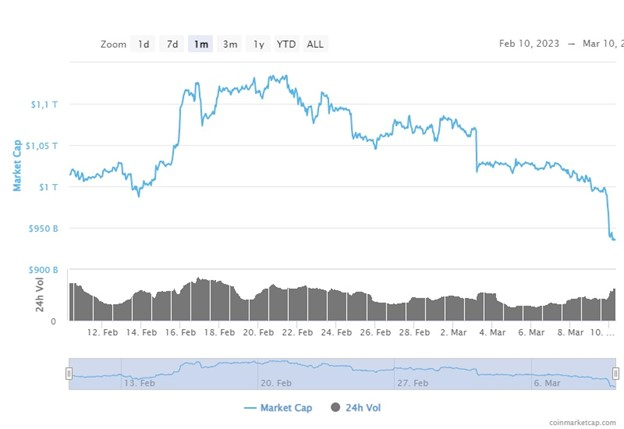This screenshot has height=429, width=624.
Task: Grab the right navigator range handle
Action: [615, 373]
